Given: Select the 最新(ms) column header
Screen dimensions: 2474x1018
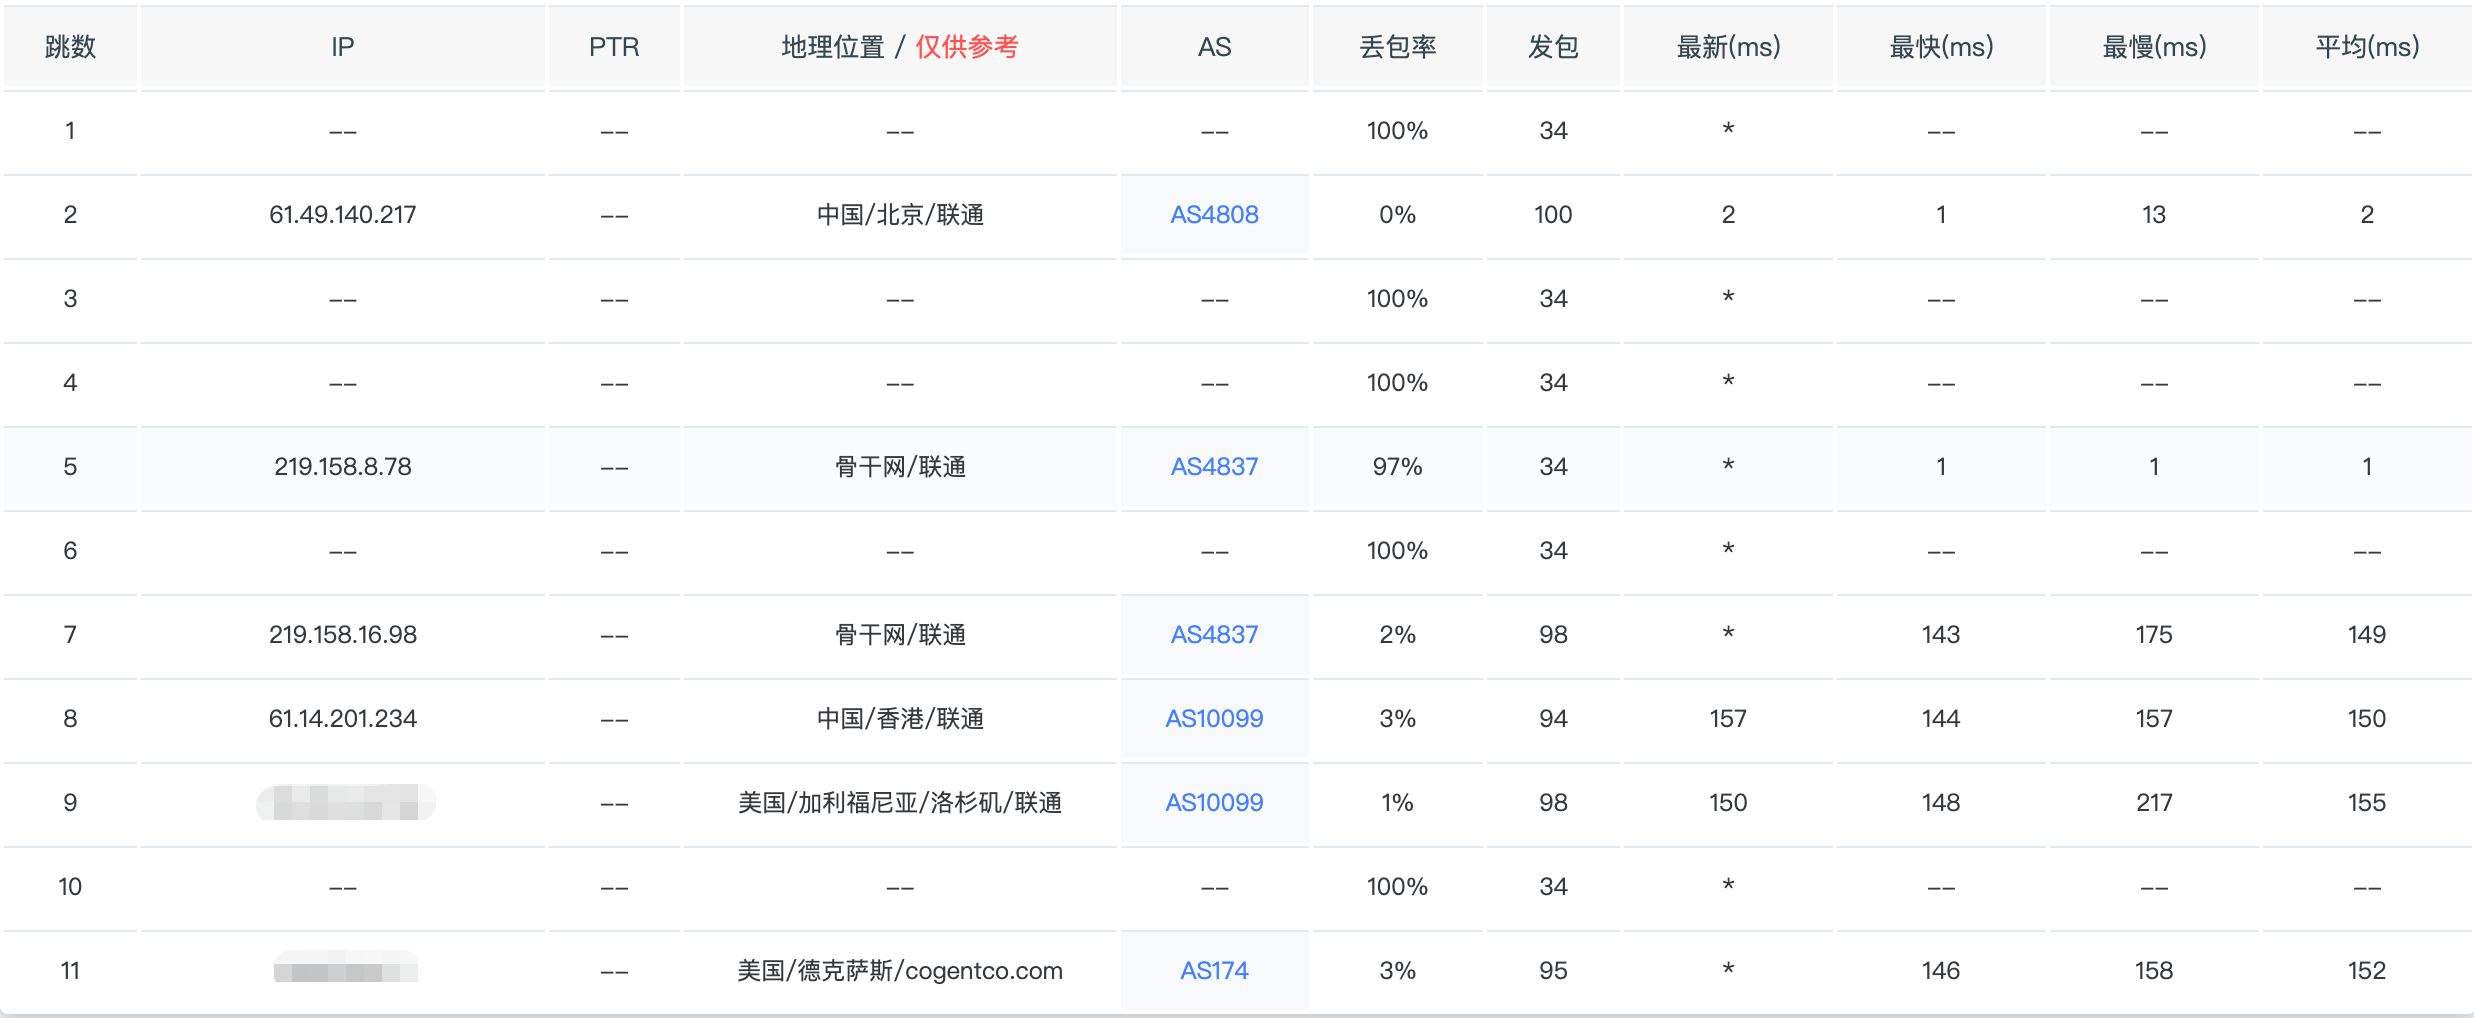Looking at the screenshot, I should coord(1728,47).
